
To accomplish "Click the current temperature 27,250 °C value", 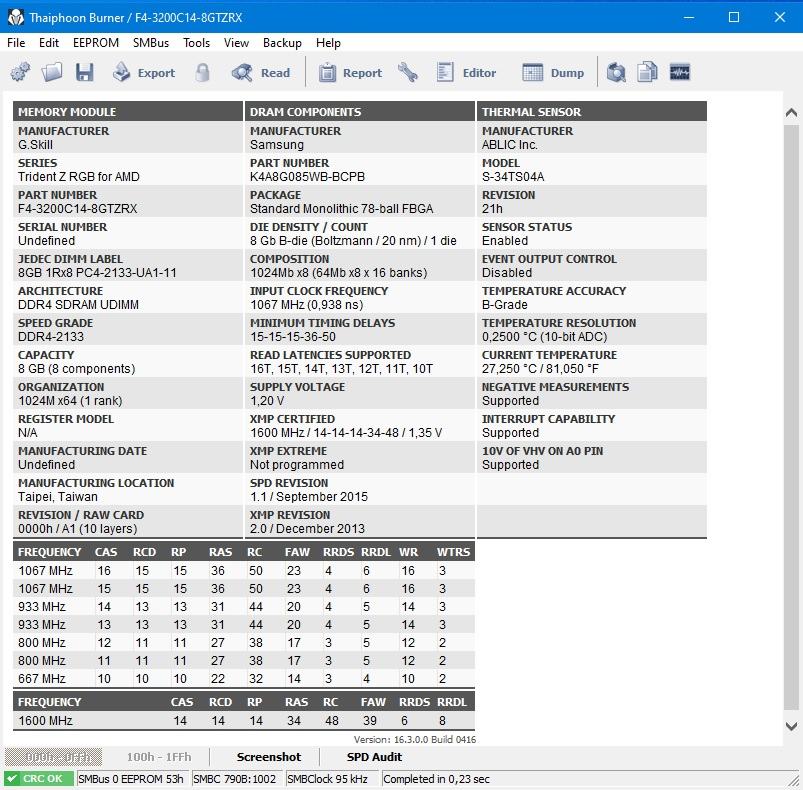I will (x=540, y=369).
